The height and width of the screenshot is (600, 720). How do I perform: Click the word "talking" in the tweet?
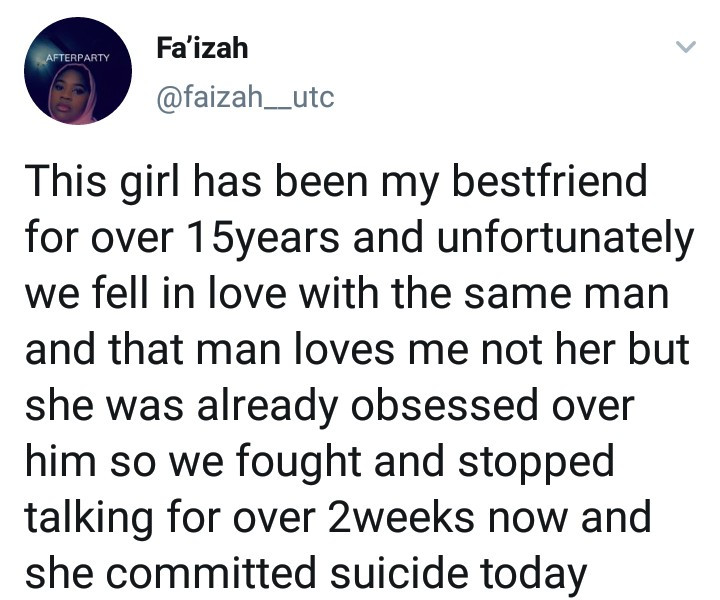coord(89,519)
